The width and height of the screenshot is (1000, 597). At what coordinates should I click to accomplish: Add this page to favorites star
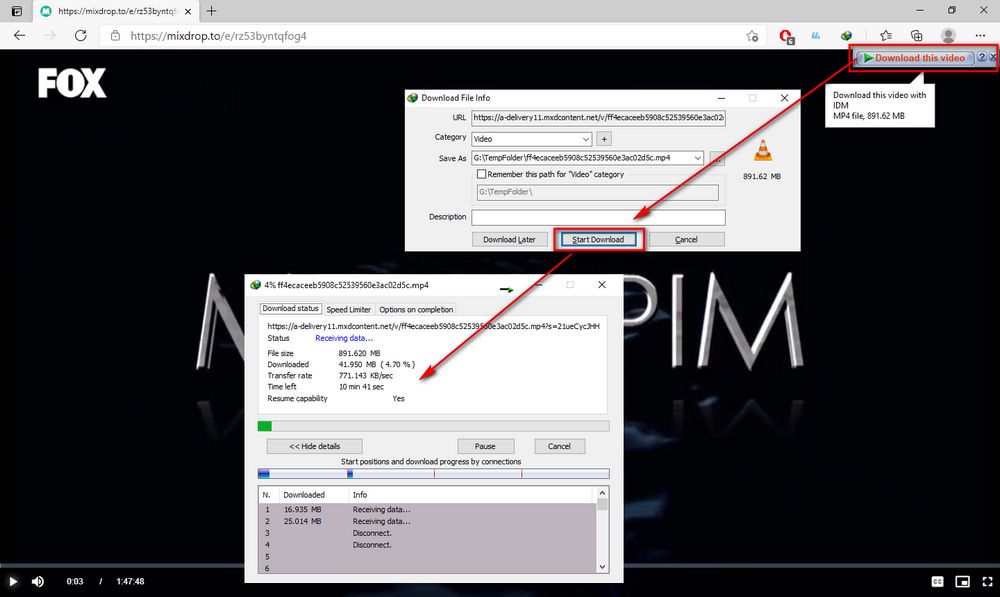pyautogui.click(x=753, y=36)
